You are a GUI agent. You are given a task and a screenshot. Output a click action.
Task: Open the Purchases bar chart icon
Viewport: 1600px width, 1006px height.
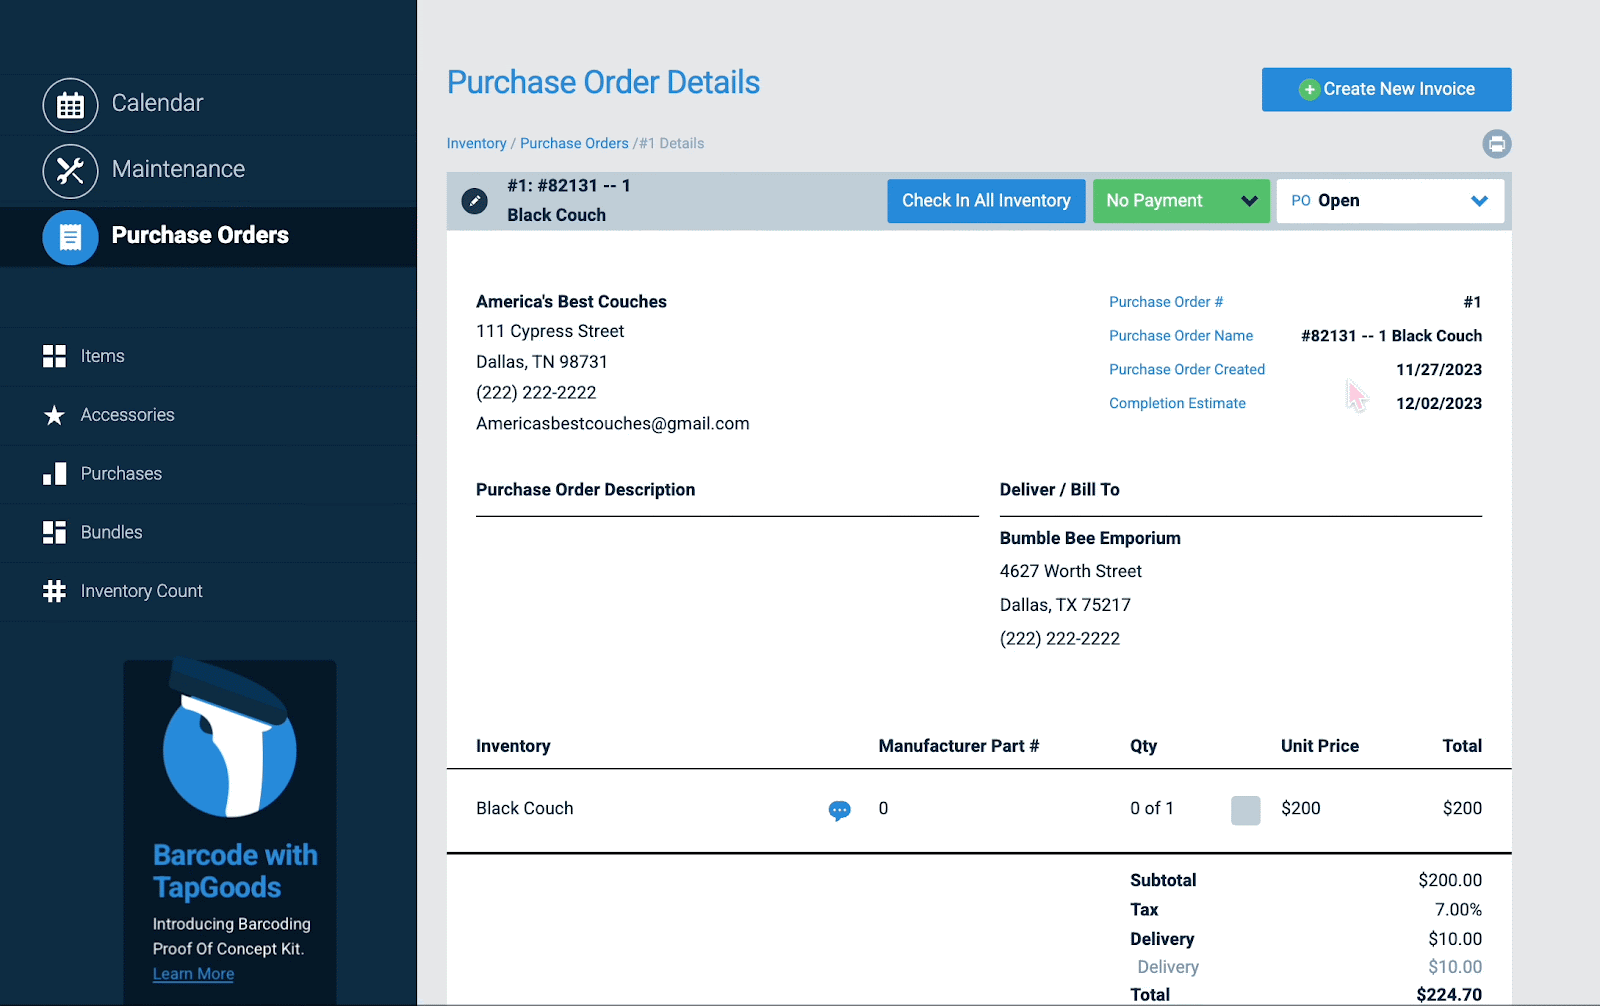(x=54, y=473)
